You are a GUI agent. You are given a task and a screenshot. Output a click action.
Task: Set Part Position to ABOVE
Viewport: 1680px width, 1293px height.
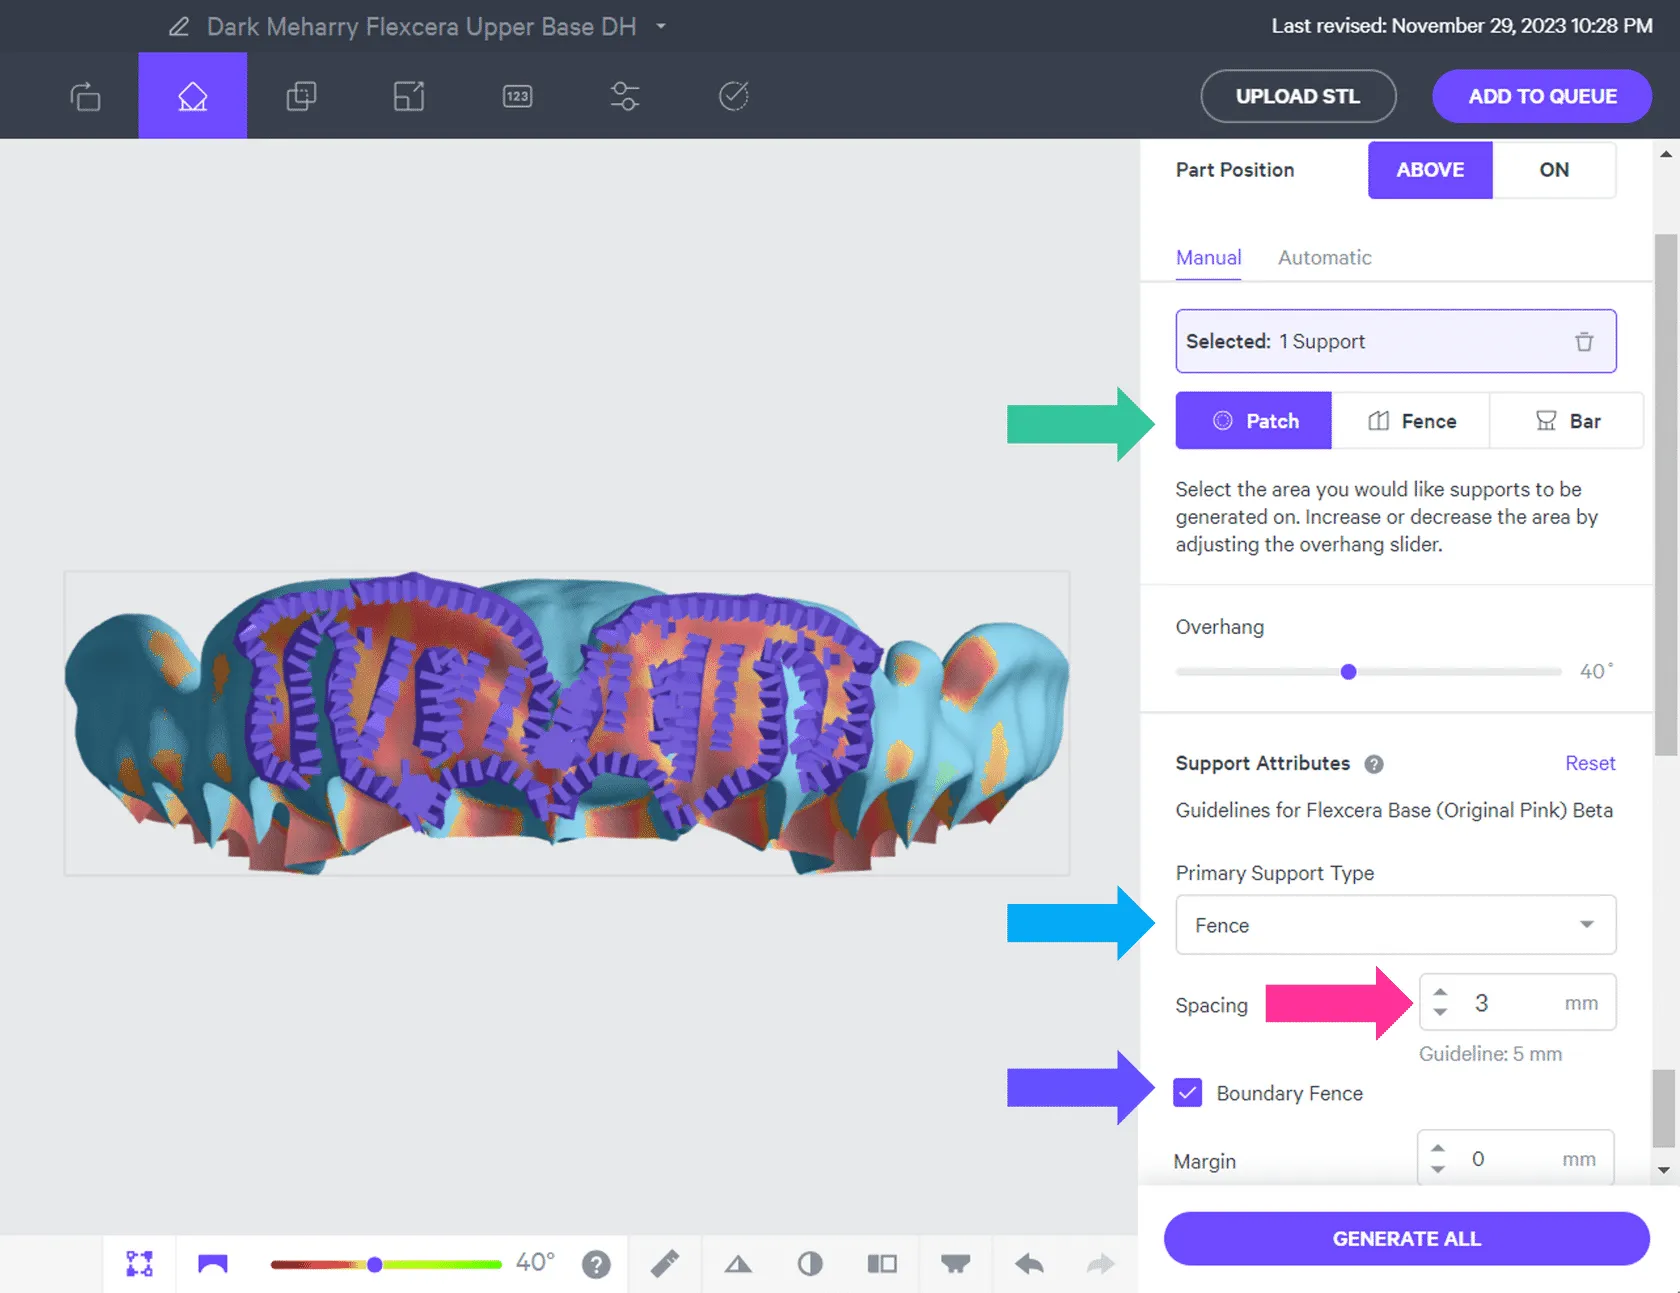click(x=1430, y=170)
